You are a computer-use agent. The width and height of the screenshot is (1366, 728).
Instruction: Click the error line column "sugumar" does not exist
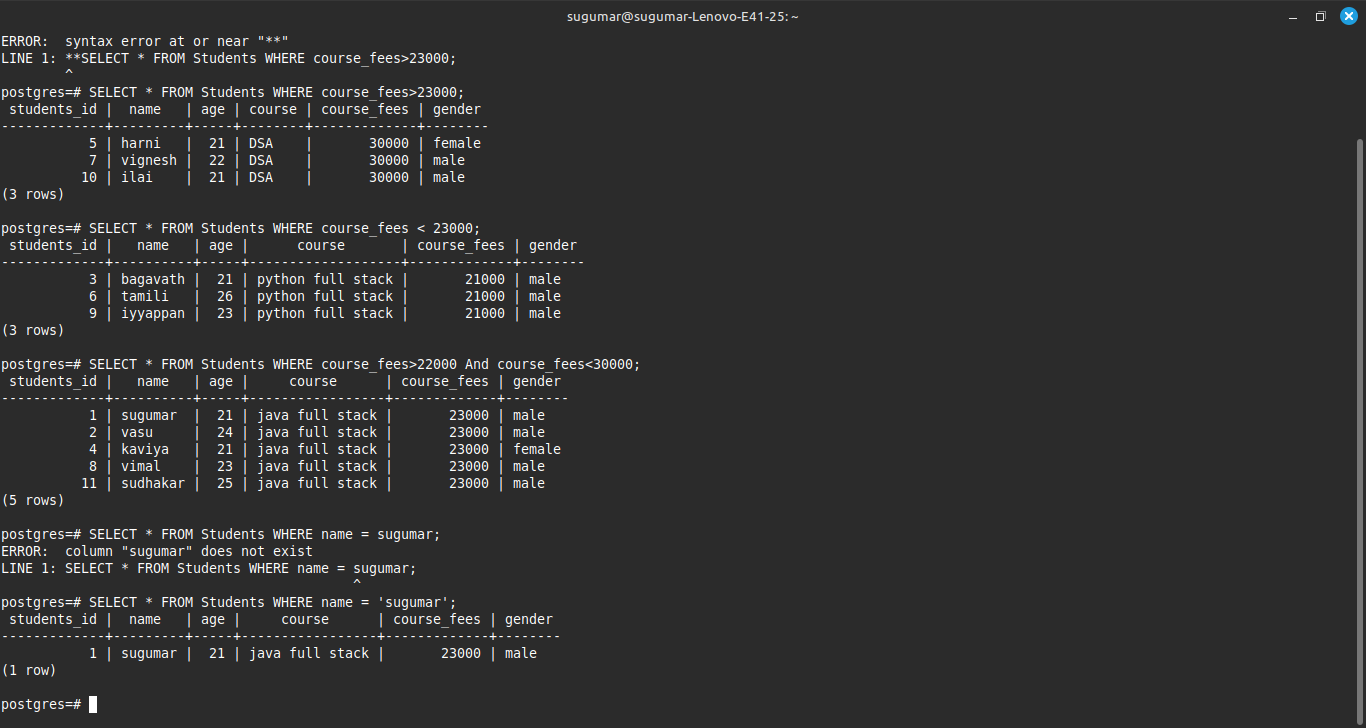coord(157,551)
